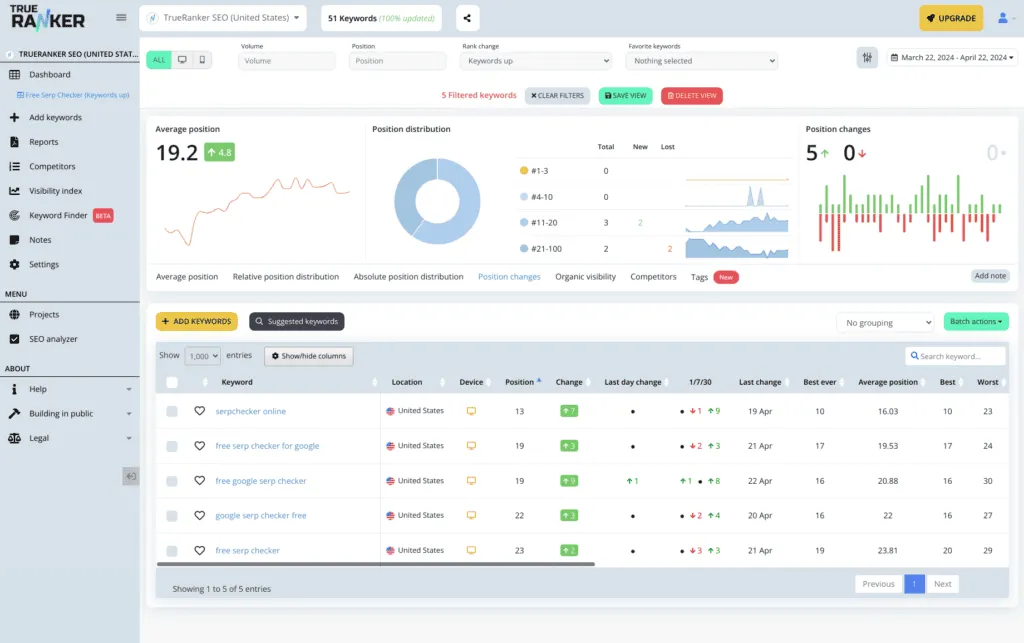Check free serp checker for google checkbox
Viewport: 1024px width, 643px height.
(172, 446)
